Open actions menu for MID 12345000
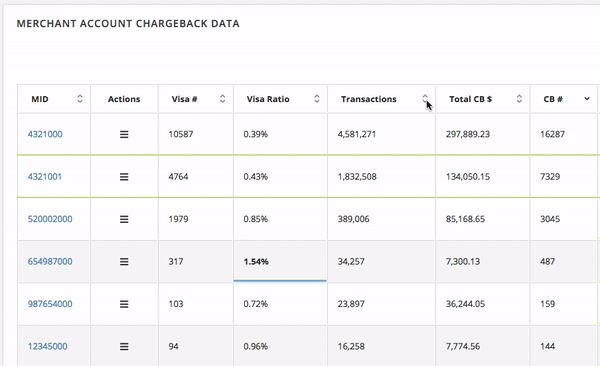600x366 pixels. point(124,346)
